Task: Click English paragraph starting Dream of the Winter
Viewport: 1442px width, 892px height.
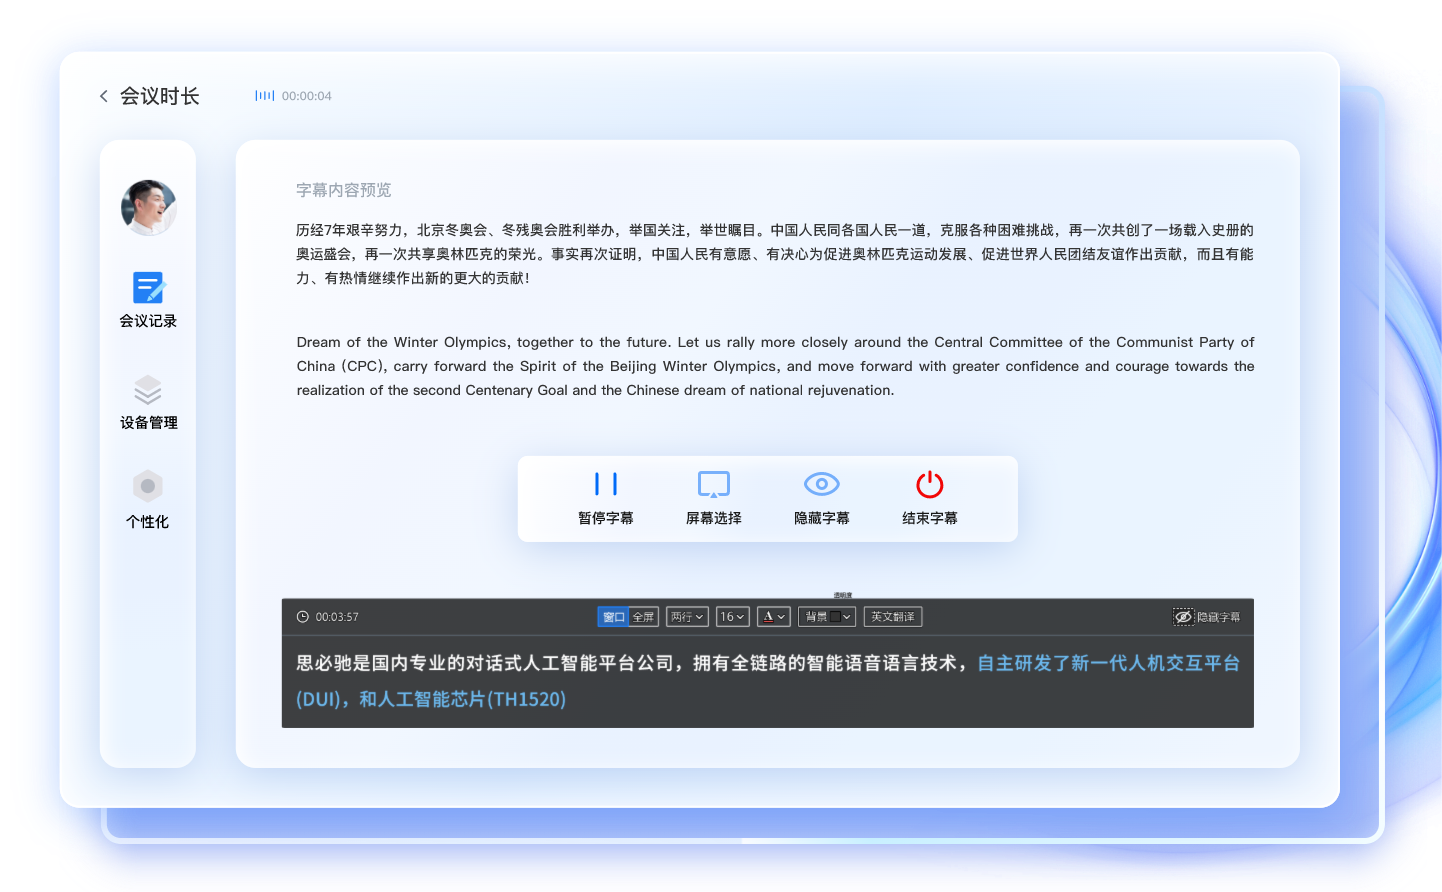Action: coord(775,366)
